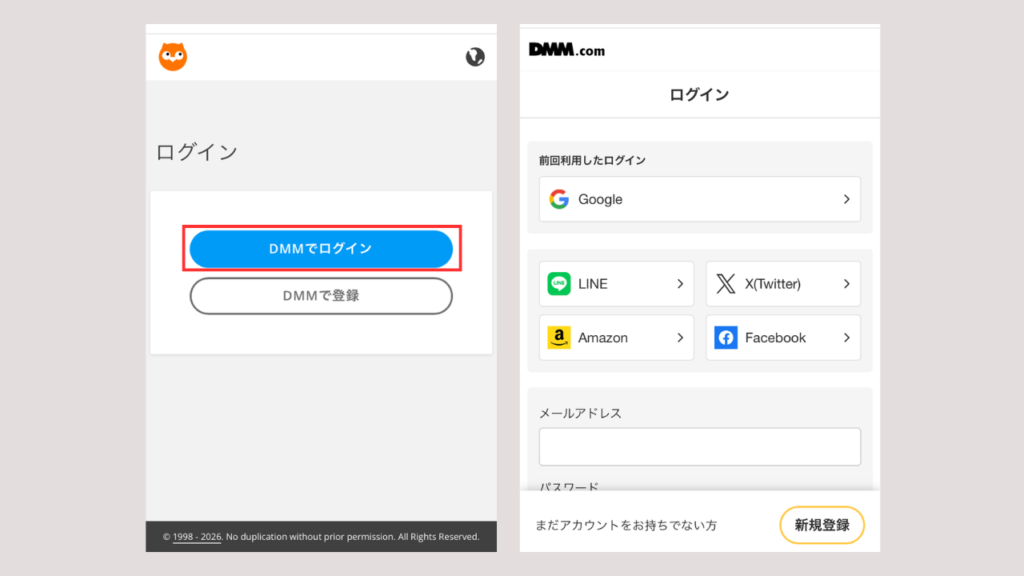Click the まだアカウントをお持ちでない方 text
This screenshot has height=576, width=1024.
(626, 525)
